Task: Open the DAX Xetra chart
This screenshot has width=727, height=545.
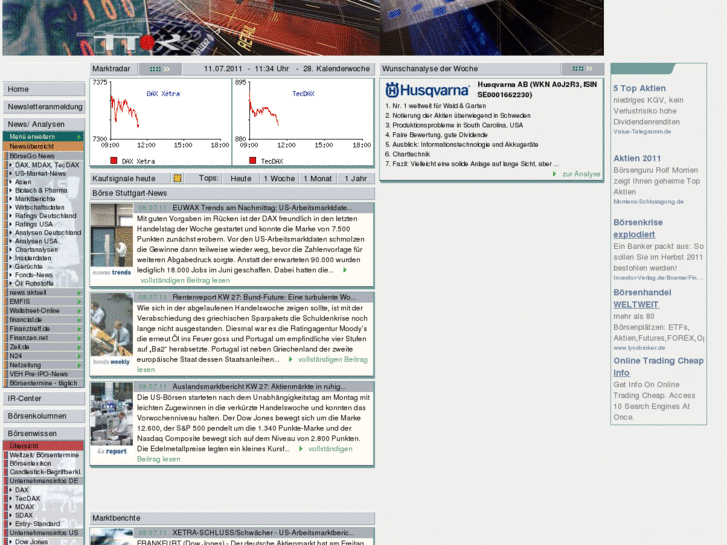Action: 161,122
